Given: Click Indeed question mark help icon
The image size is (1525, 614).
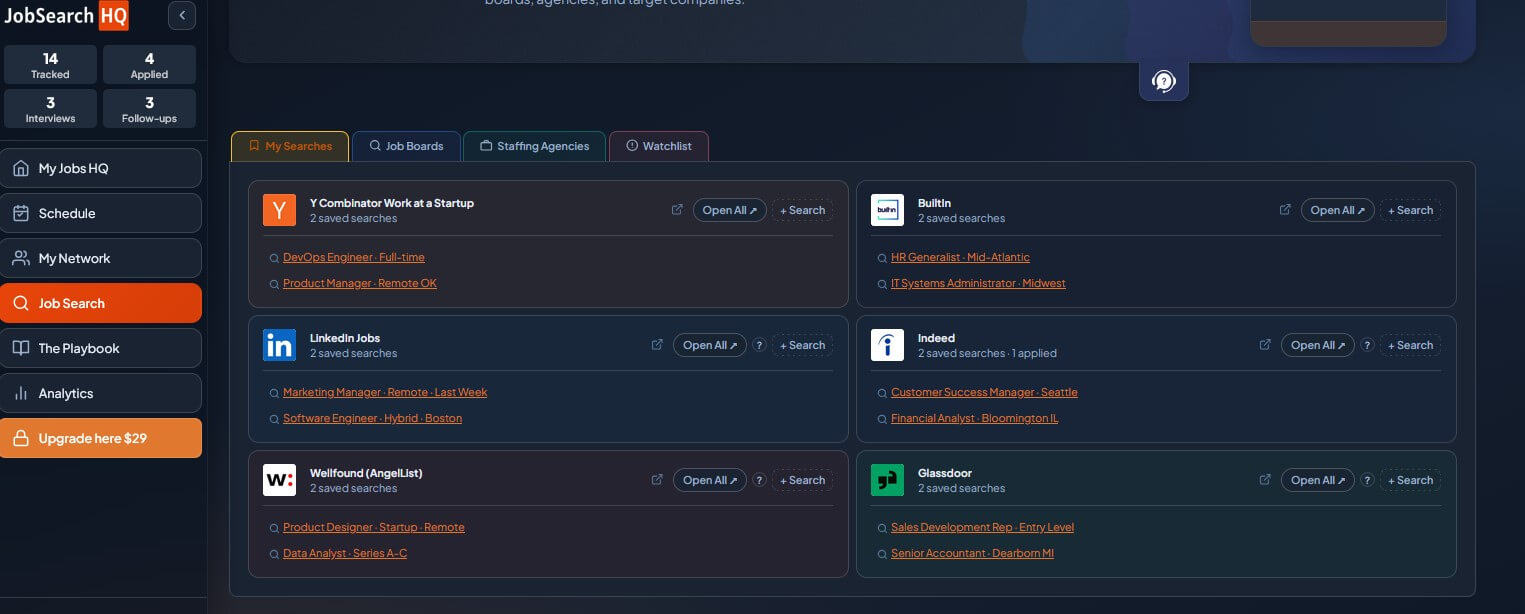Looking at the screenshot, I should (x=1367, y=345).
